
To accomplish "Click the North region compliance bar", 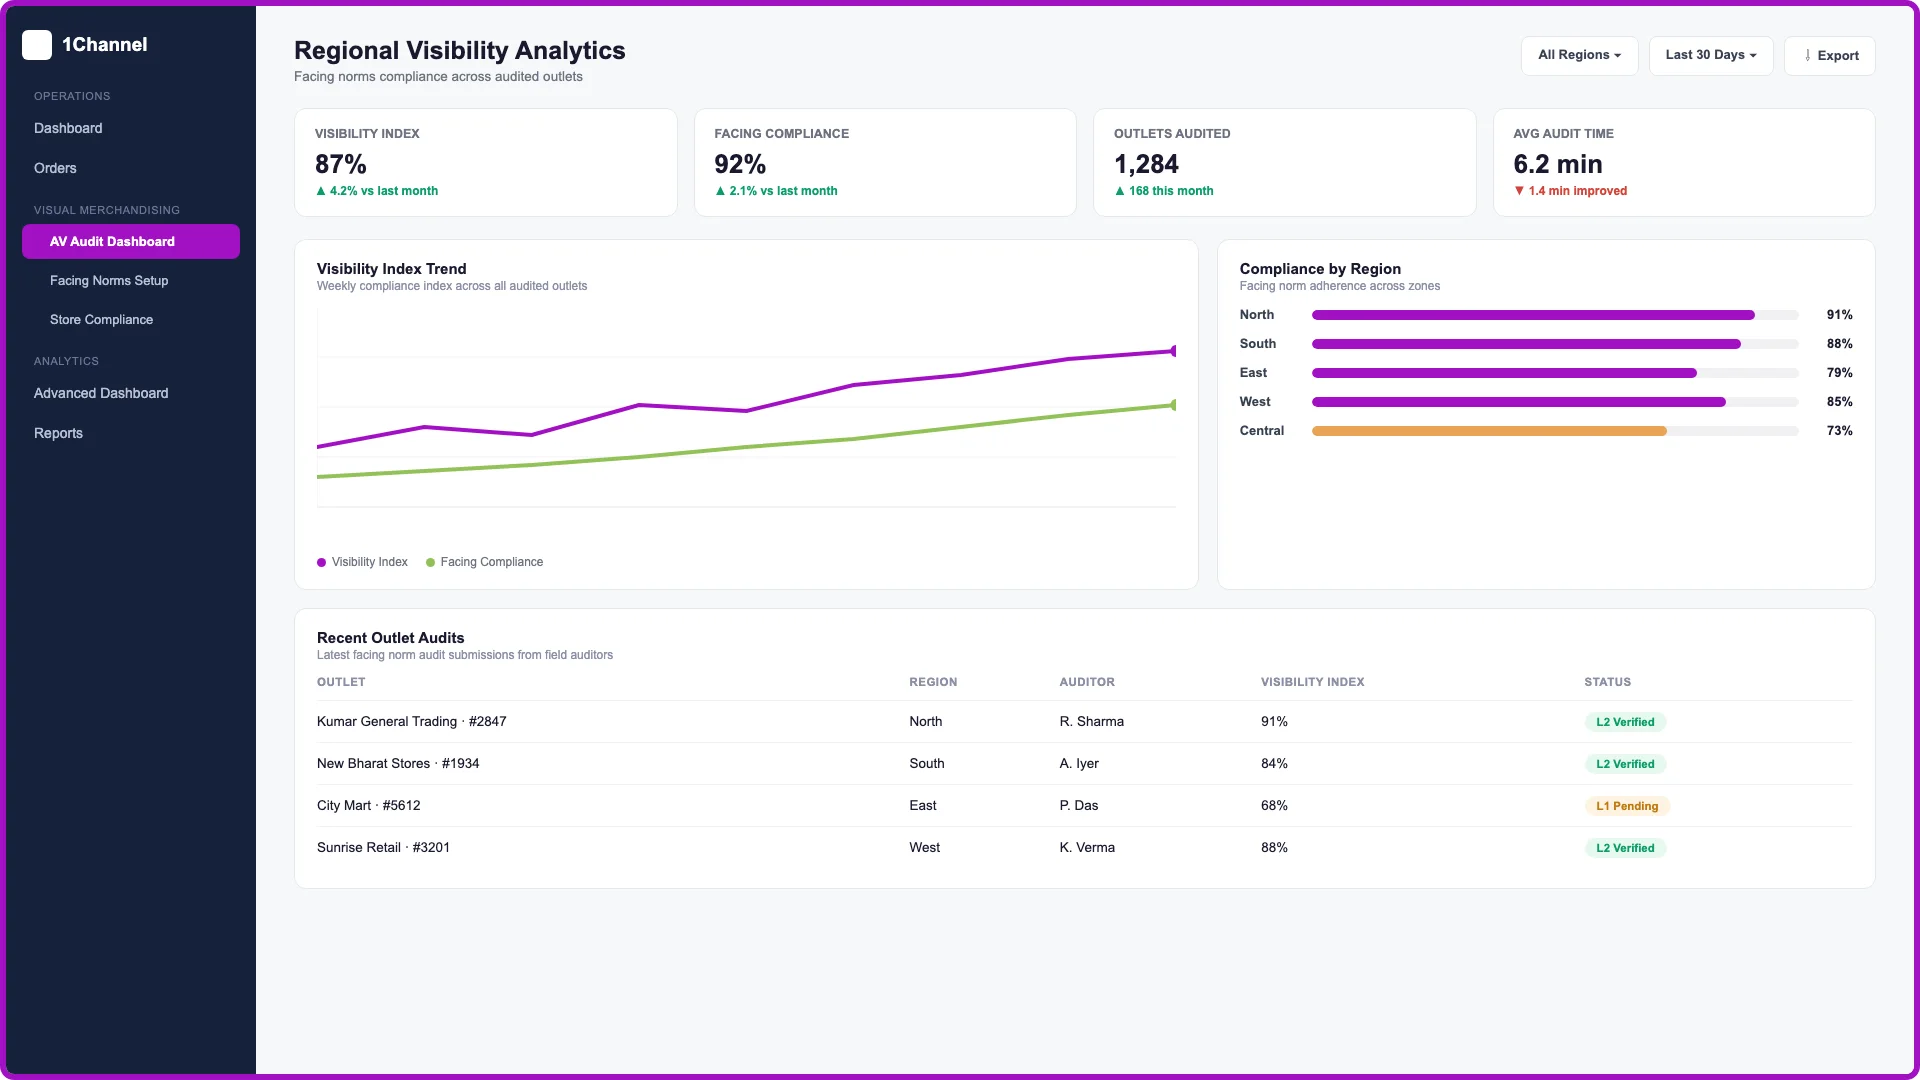I will pyautogui.click(x=1555, y=315).
